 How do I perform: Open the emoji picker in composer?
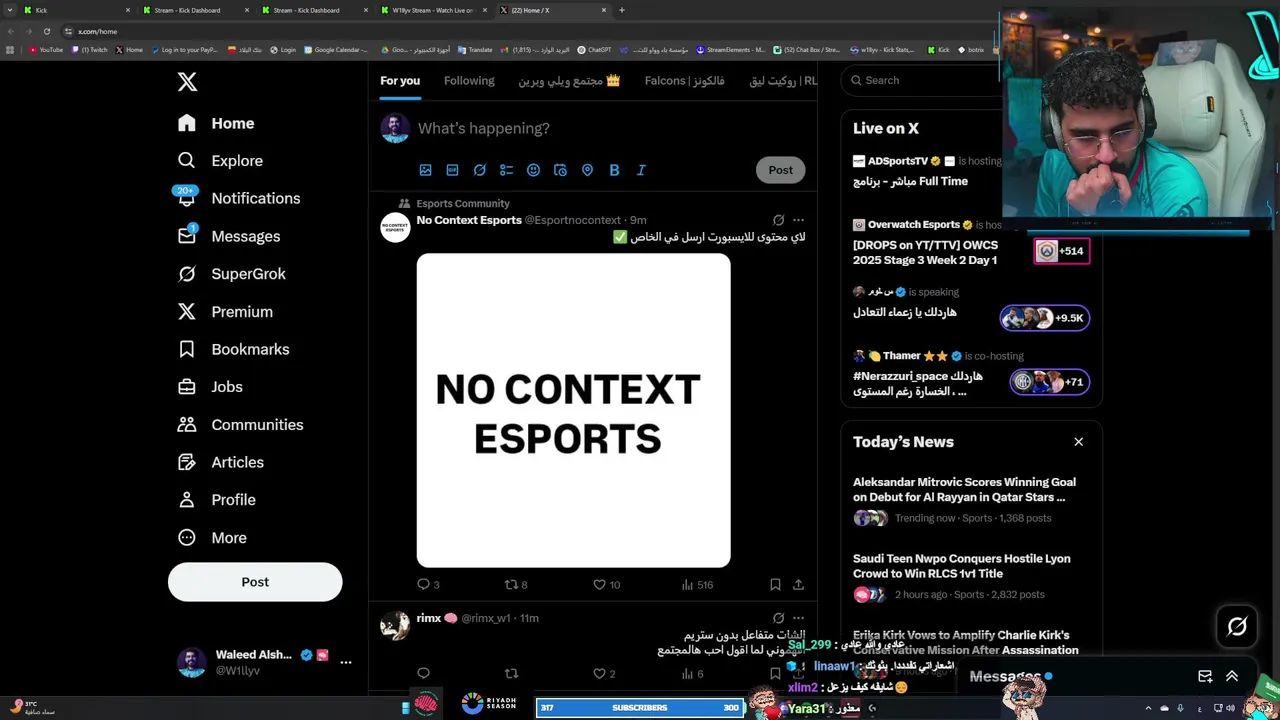coord(533,170)
